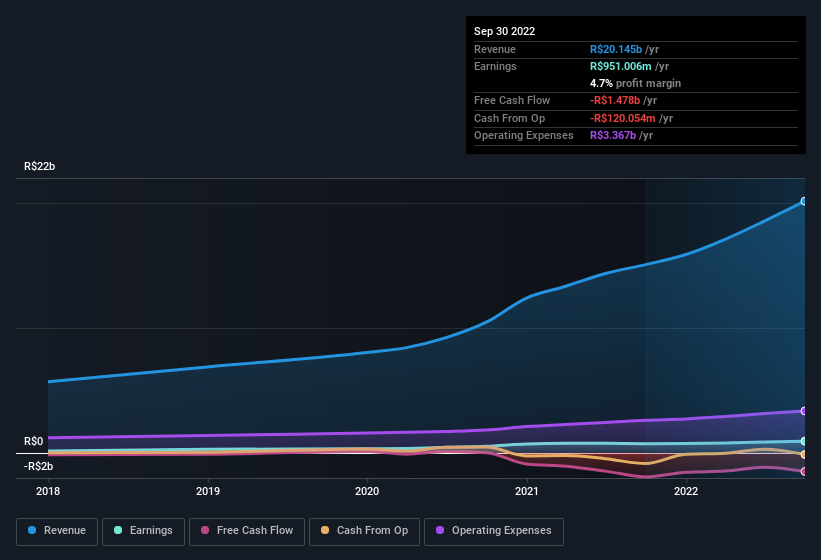The image size is (821, 560).
Task: Click the Operating Expenses label in the tooltip
Action: pos(524,136)
